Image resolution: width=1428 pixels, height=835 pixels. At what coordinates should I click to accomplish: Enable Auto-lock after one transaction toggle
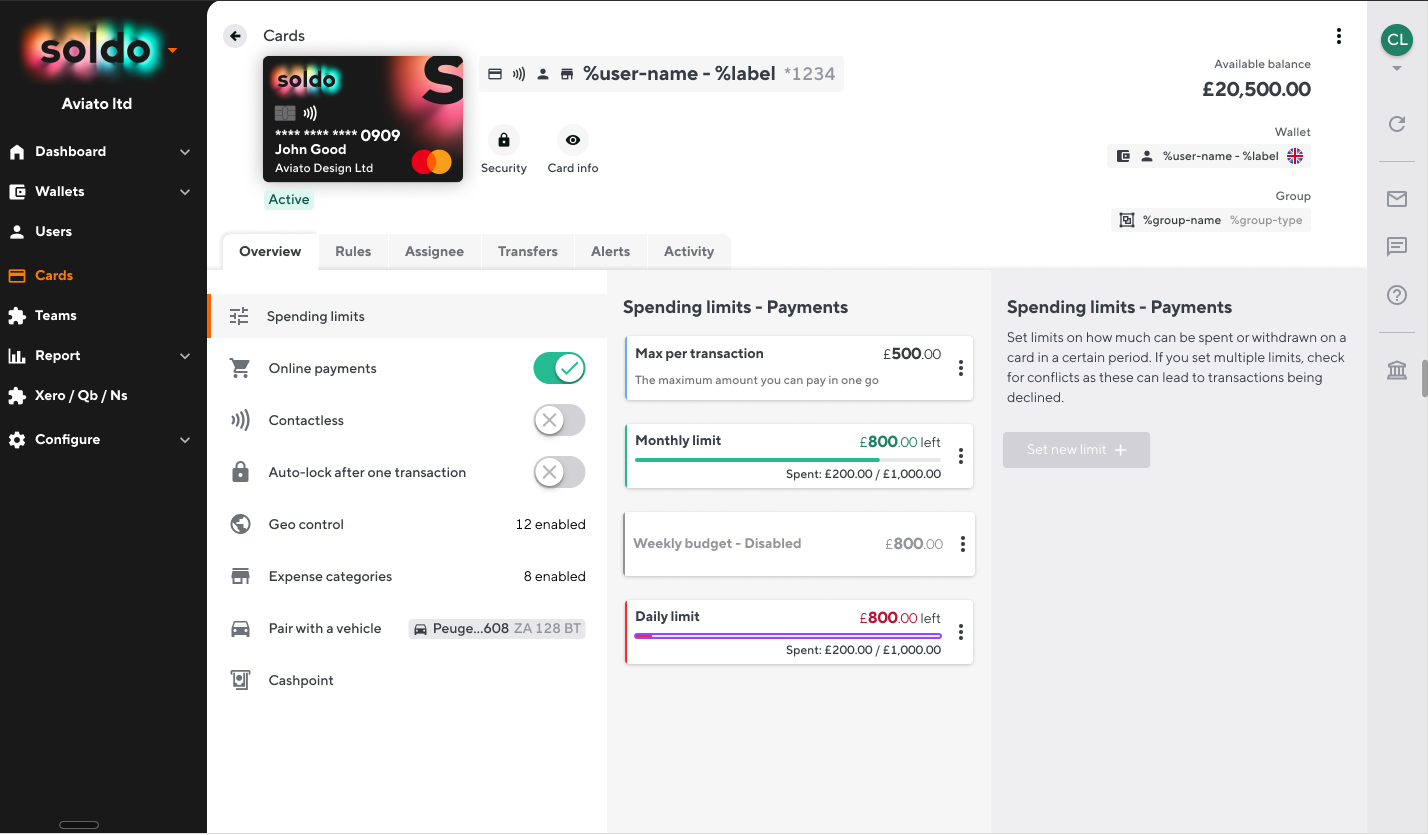[559, 472]
